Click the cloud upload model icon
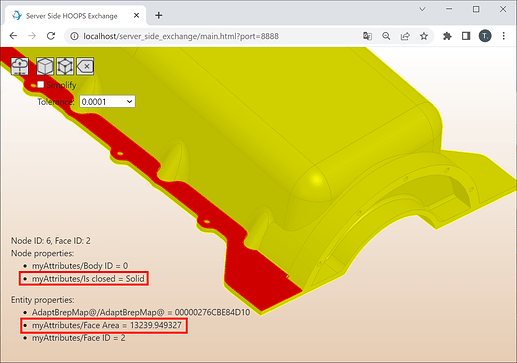 20,66
